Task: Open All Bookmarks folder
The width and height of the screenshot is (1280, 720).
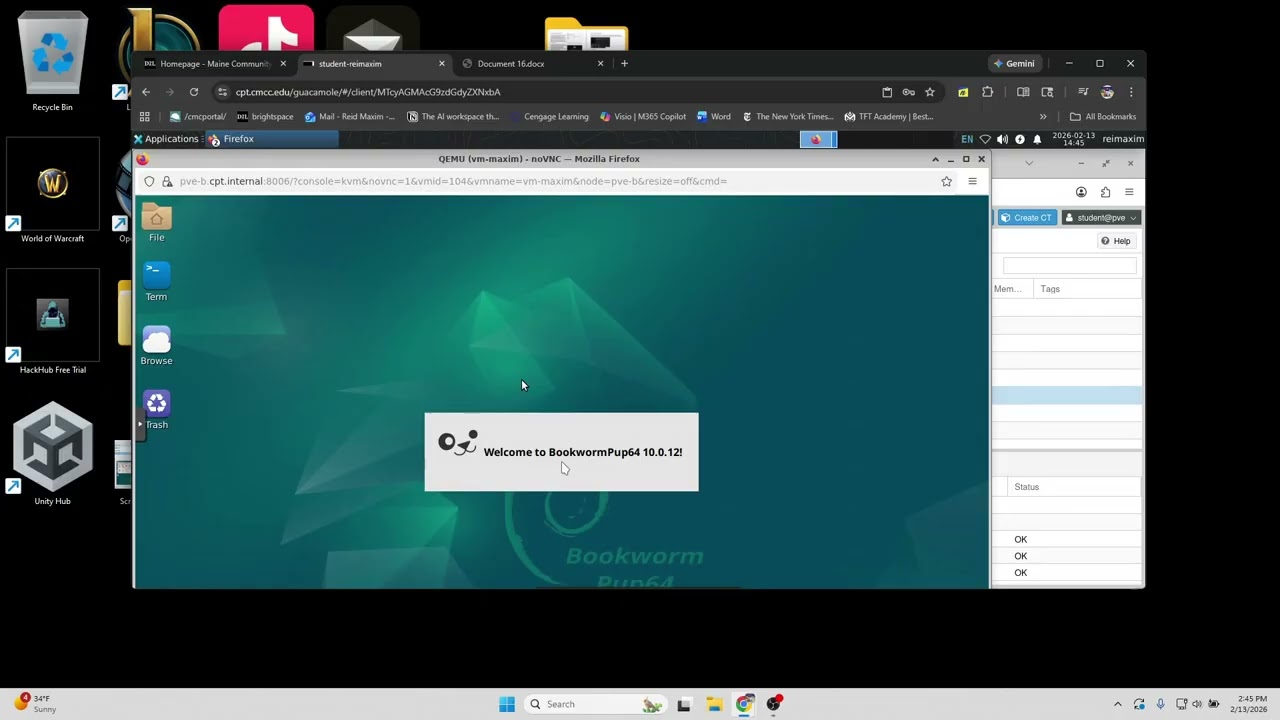Action: pos(1103,116)
